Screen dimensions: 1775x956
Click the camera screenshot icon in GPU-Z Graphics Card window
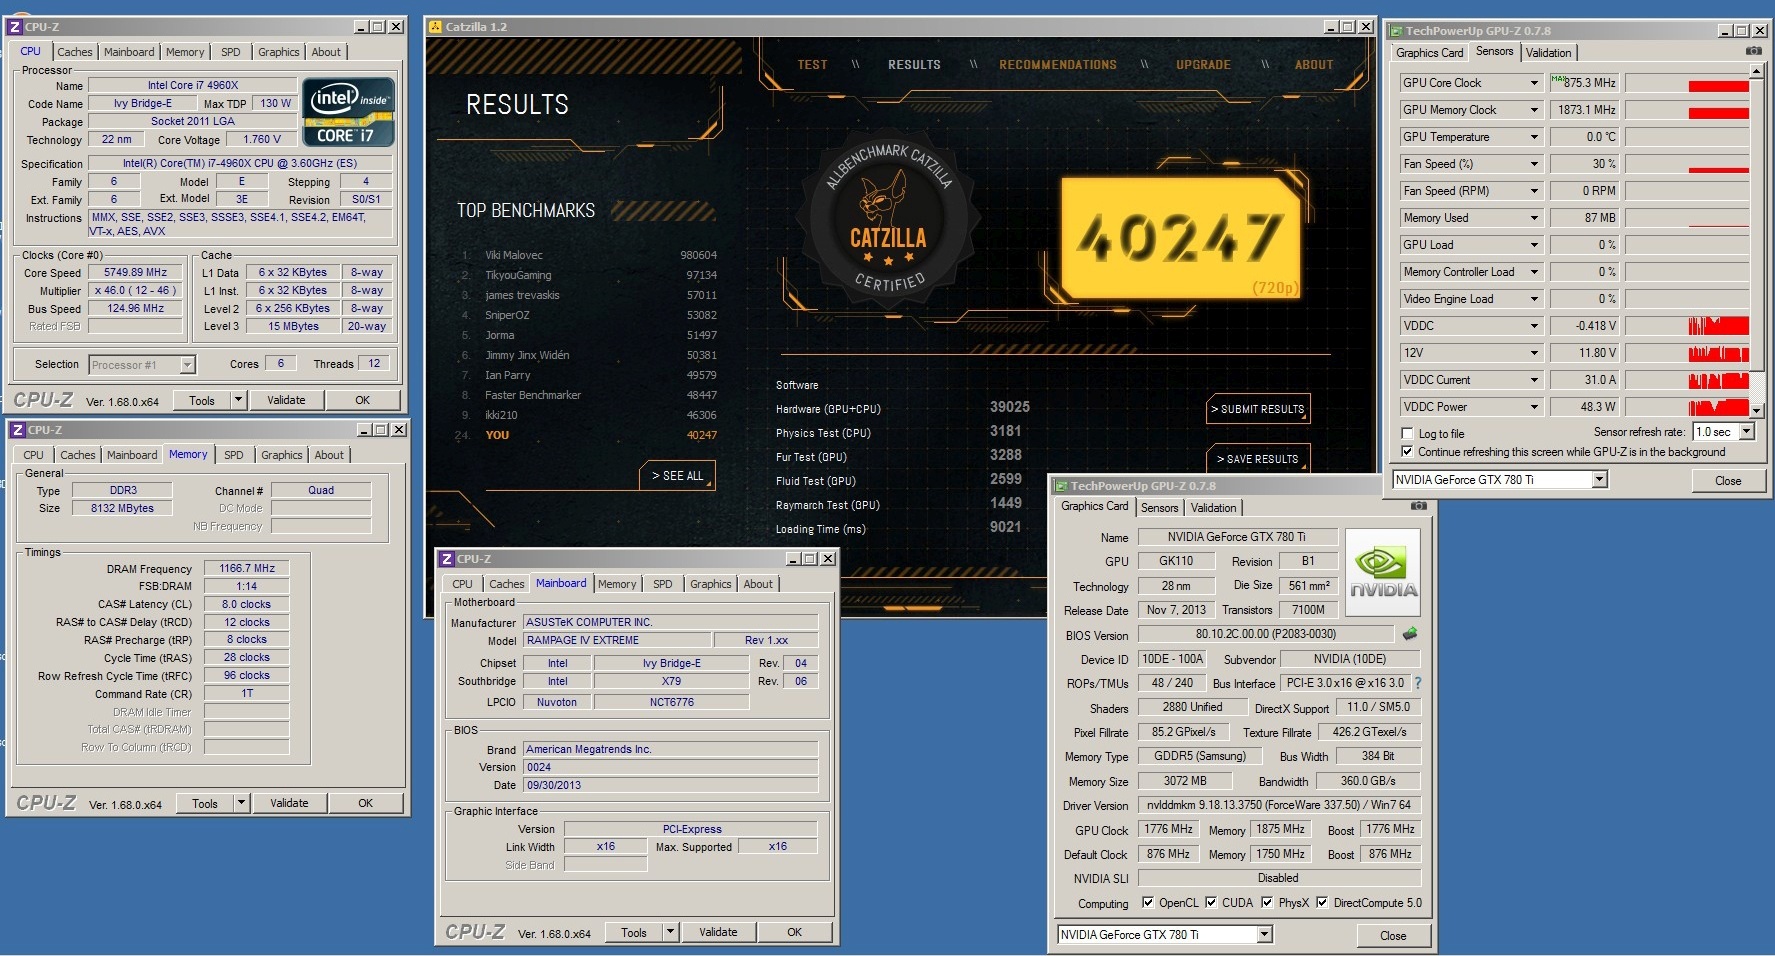[x=1418, y=506]
